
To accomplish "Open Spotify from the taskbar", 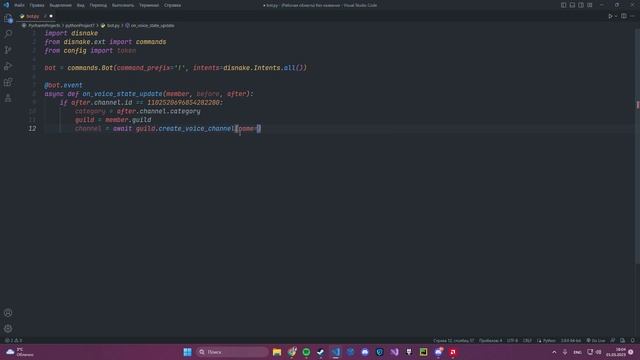I will 306,352.
